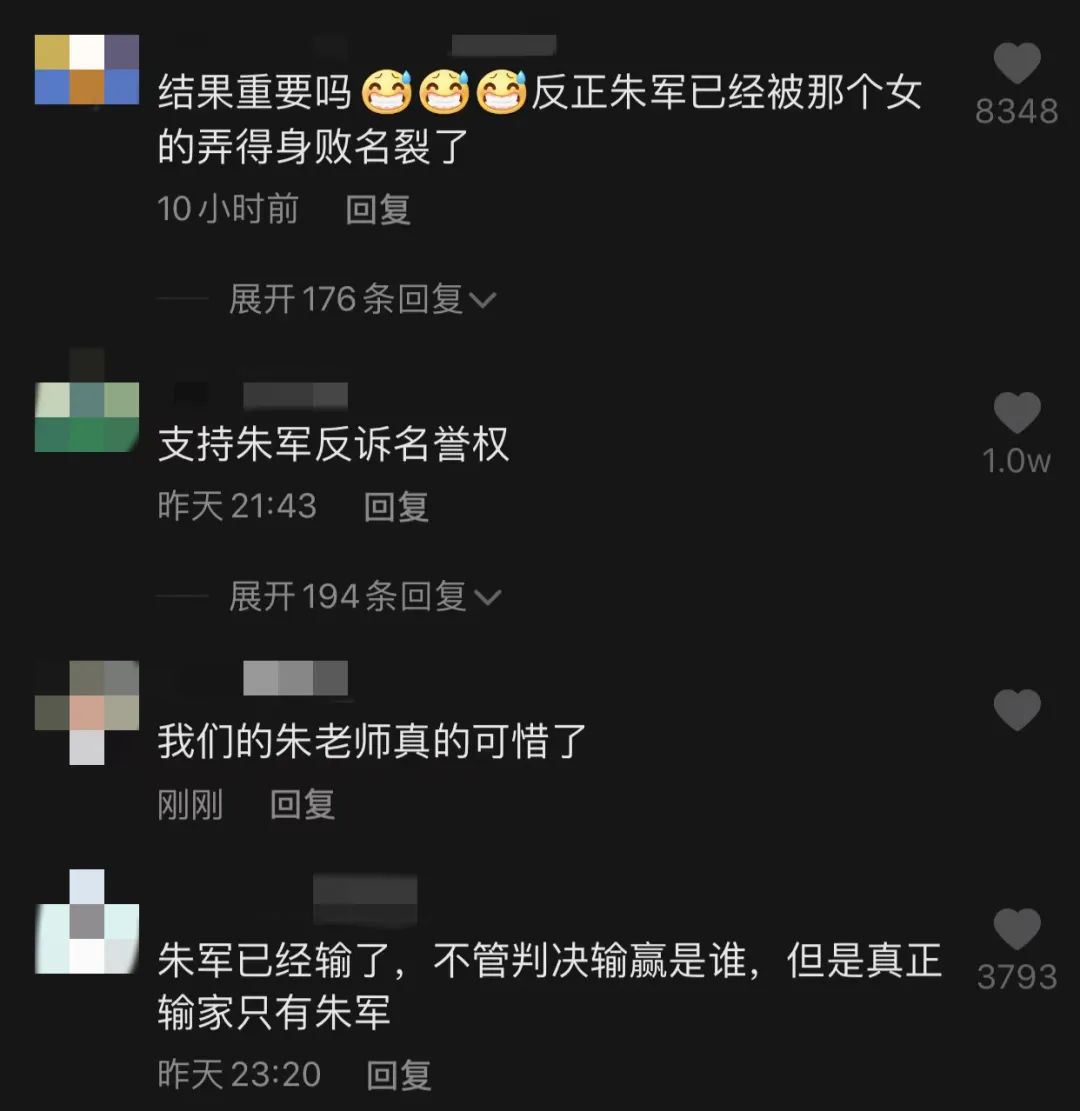Open the username above 支持朱军反诉名誉权
This screenshot has height=1111, width=1080.
coord(296,395)
